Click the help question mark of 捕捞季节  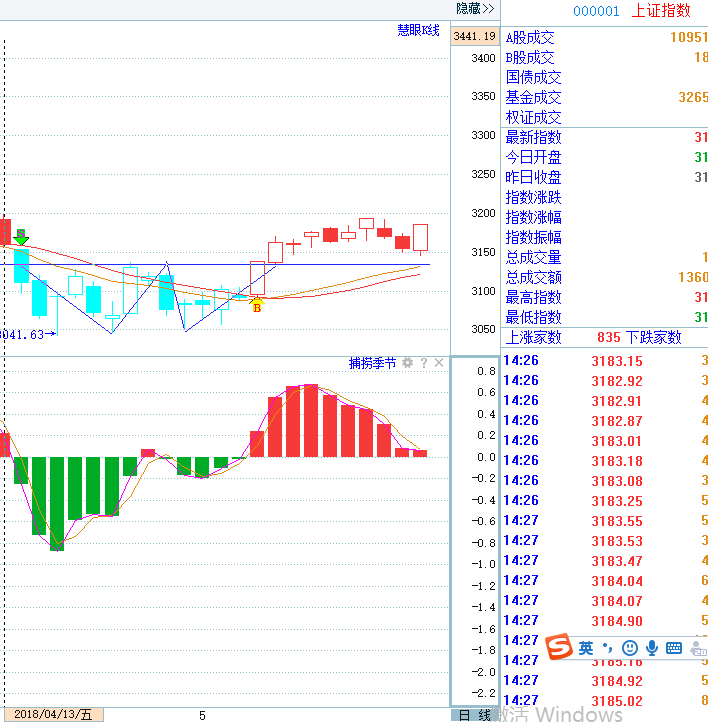click(x=423, y=363)
